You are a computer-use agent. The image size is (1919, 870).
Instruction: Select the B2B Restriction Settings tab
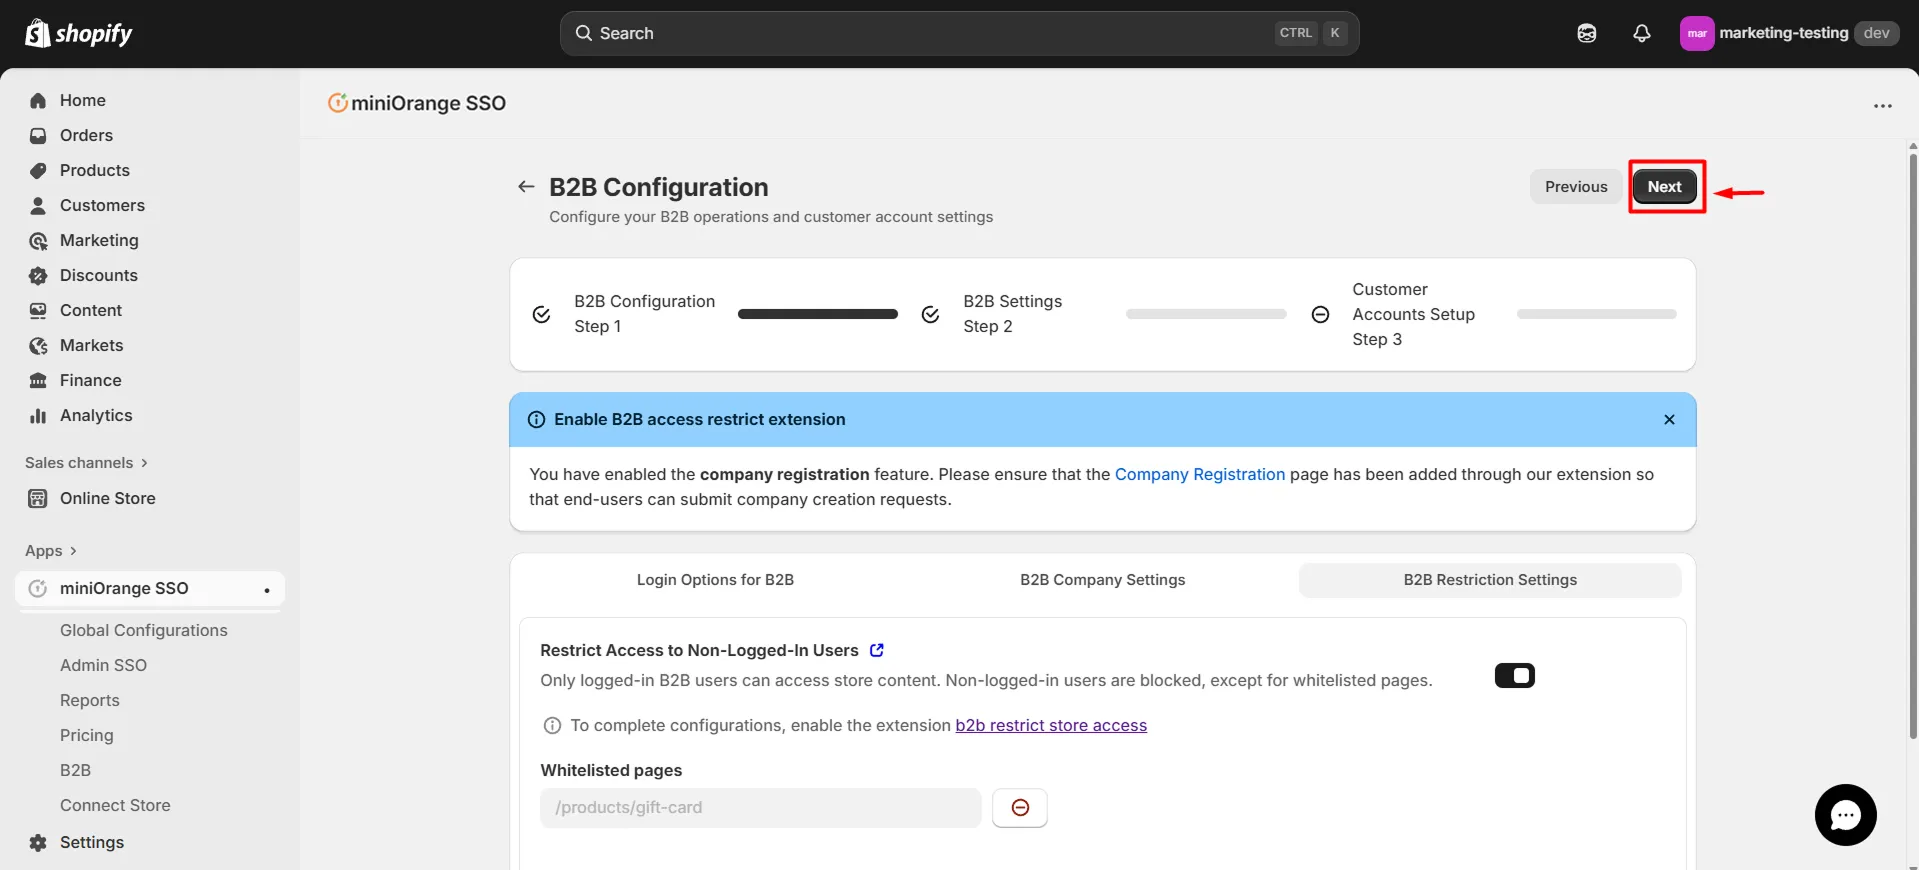1490,580
